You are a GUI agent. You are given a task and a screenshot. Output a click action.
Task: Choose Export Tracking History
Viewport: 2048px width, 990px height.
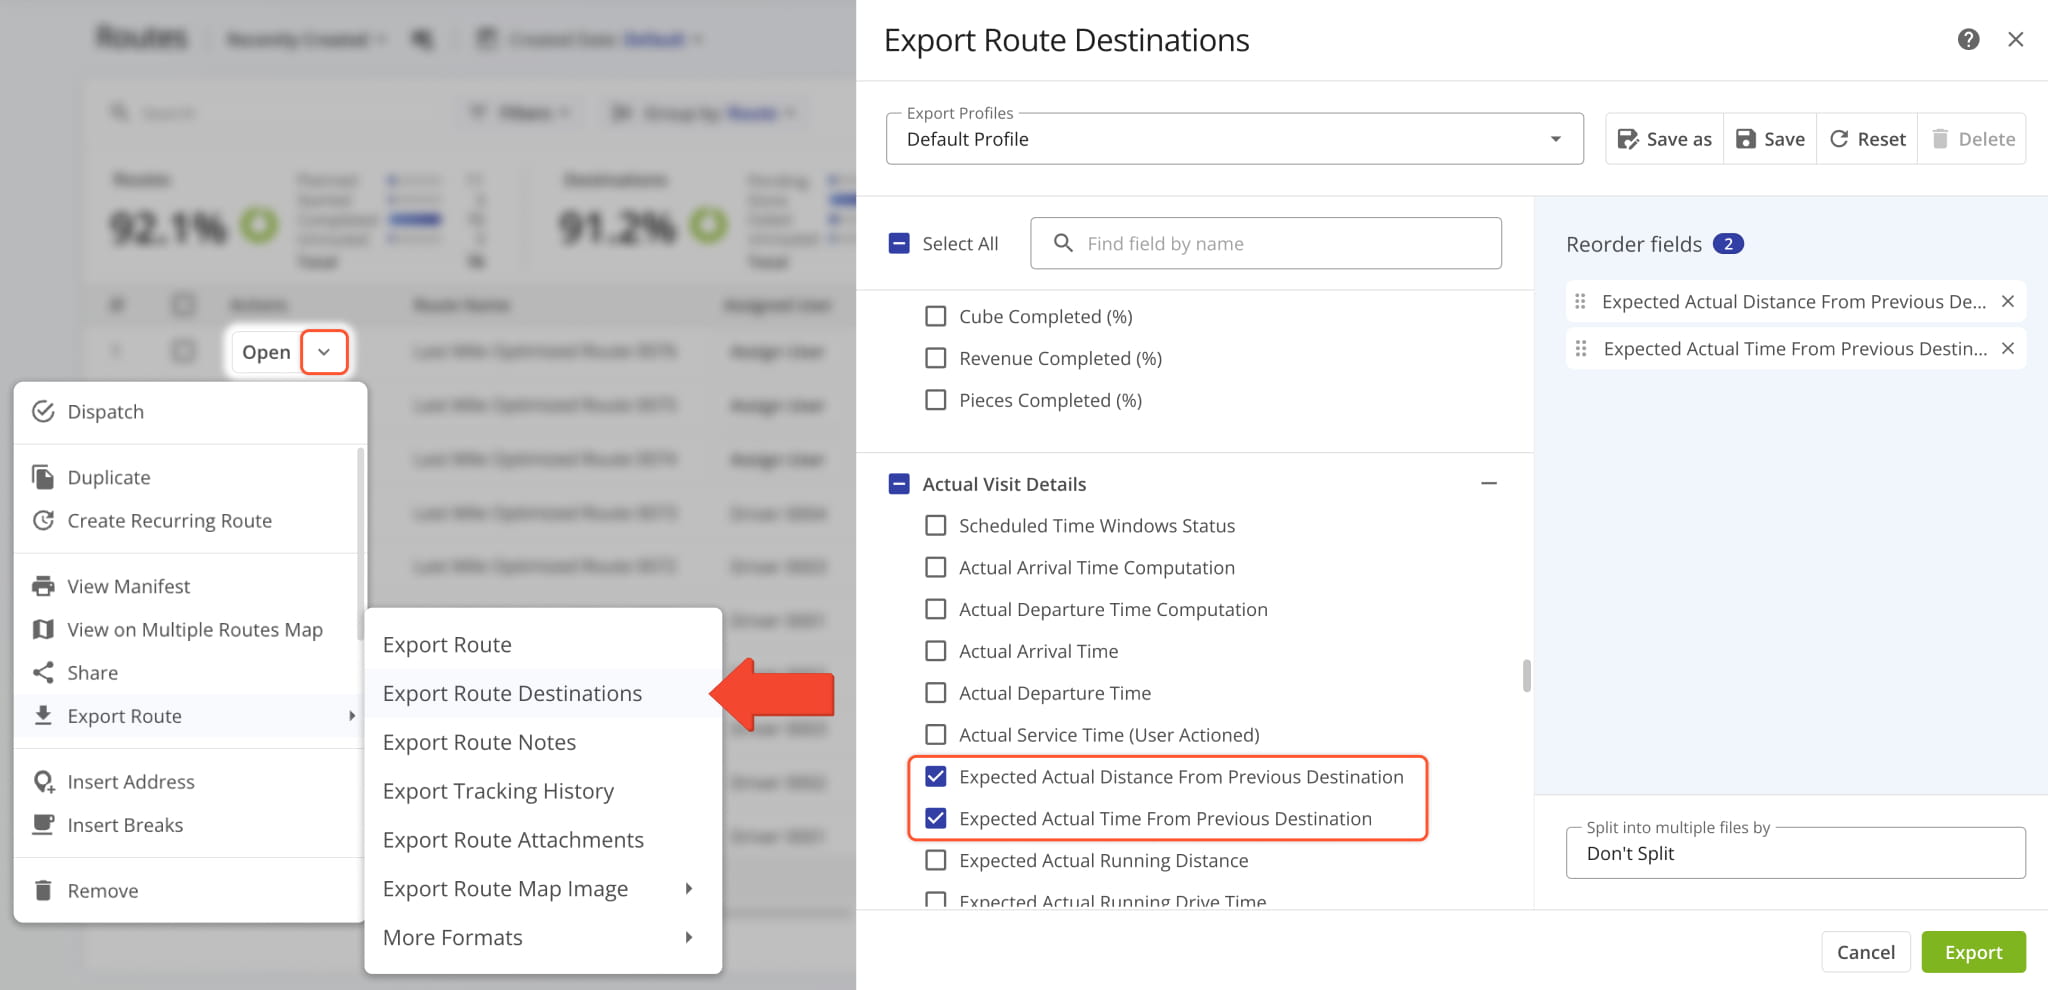[543, 791]
